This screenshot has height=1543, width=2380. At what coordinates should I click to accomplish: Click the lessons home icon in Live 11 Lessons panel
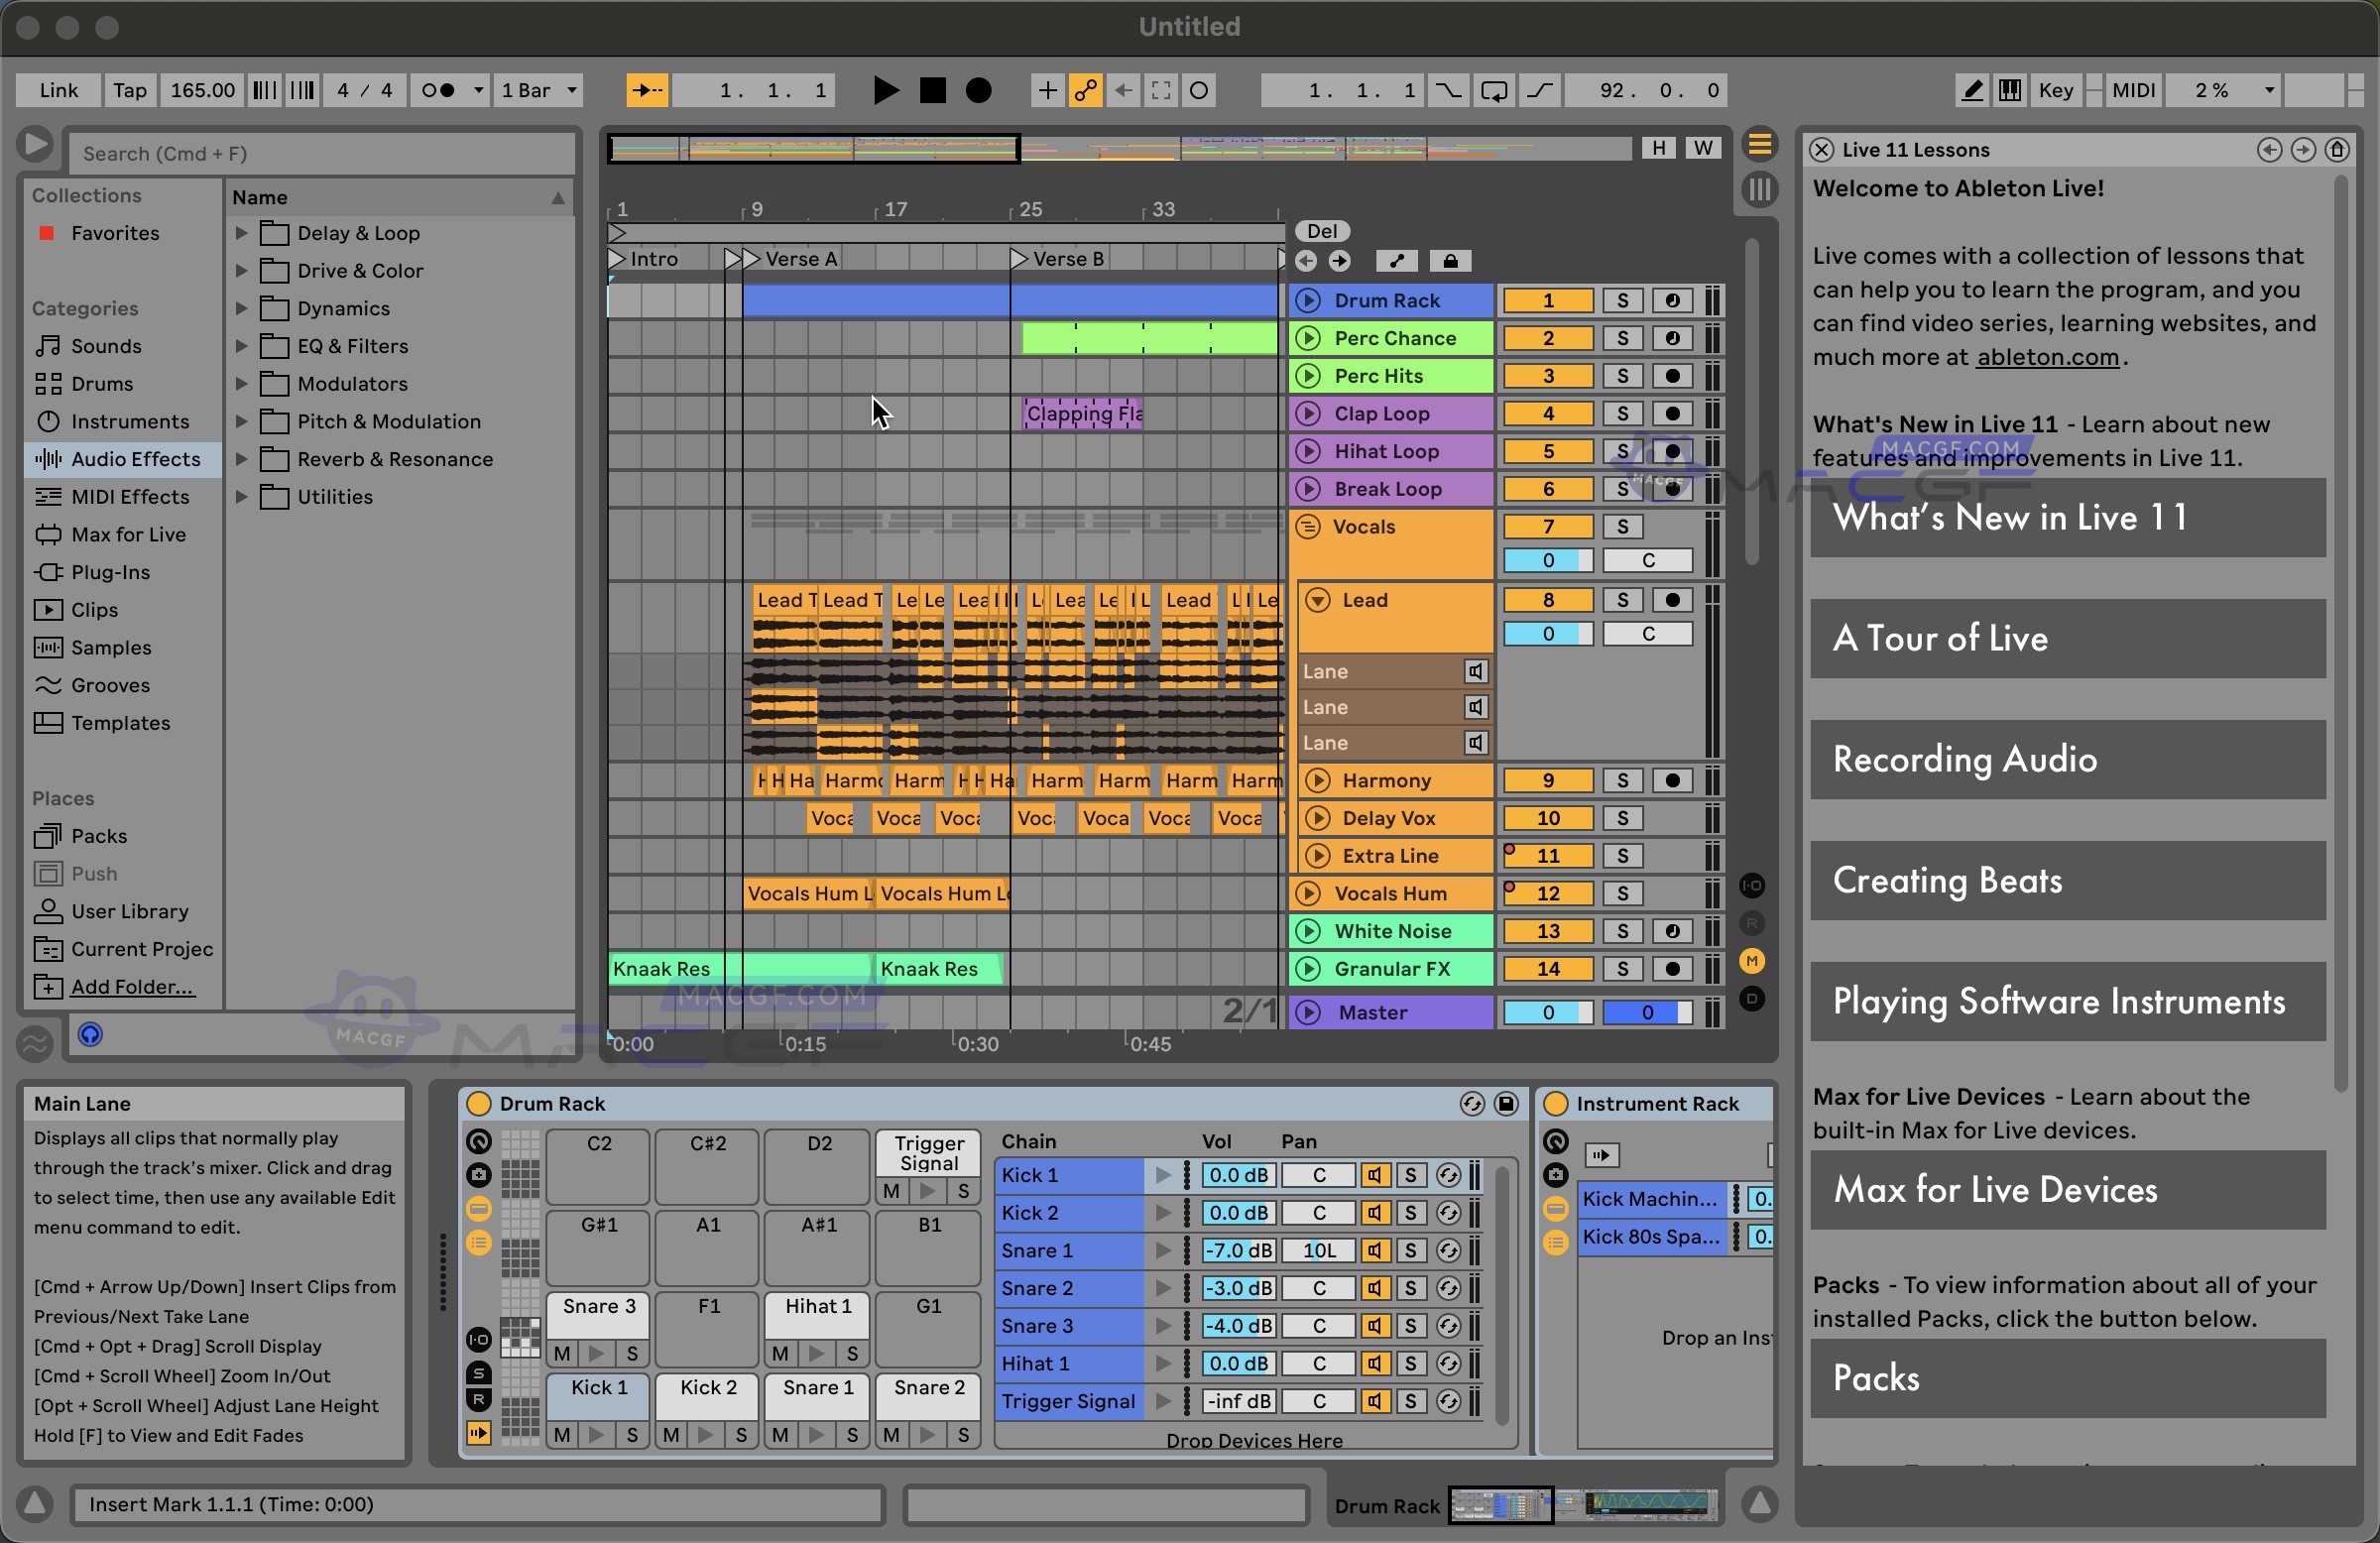pyautogui.click(x=2339, y=149)
